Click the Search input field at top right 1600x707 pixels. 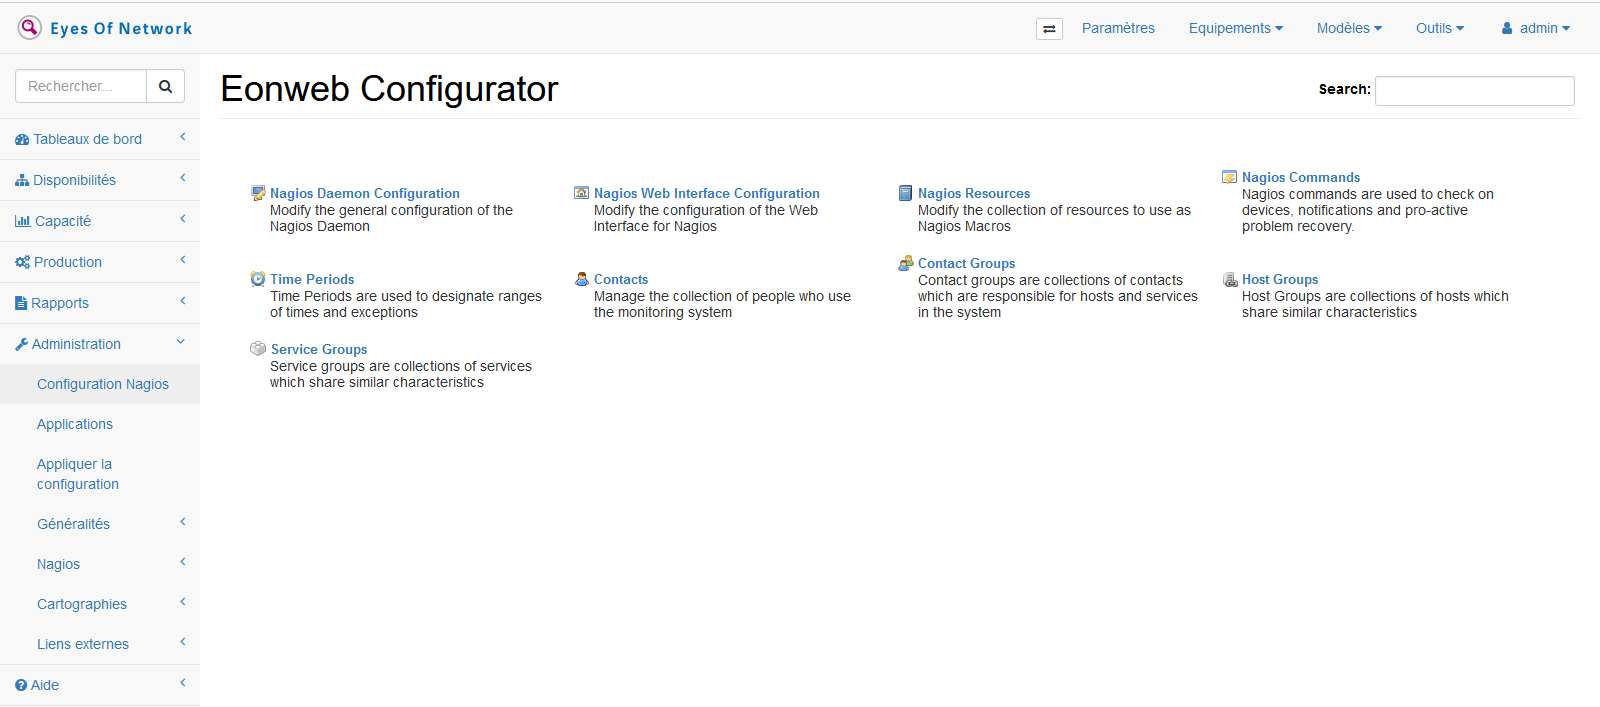click(x=1474, y=91)
